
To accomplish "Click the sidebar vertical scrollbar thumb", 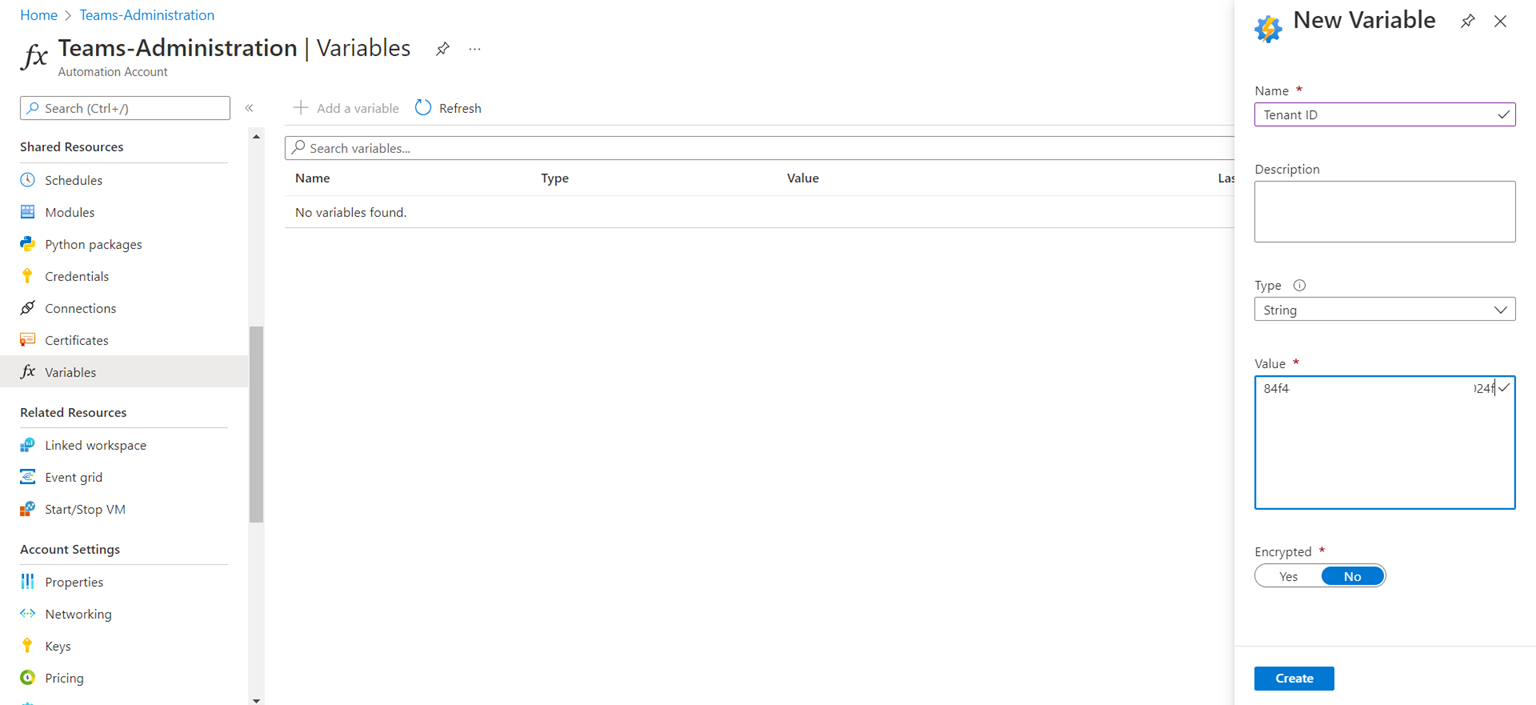I will click(x=256, y=424).
